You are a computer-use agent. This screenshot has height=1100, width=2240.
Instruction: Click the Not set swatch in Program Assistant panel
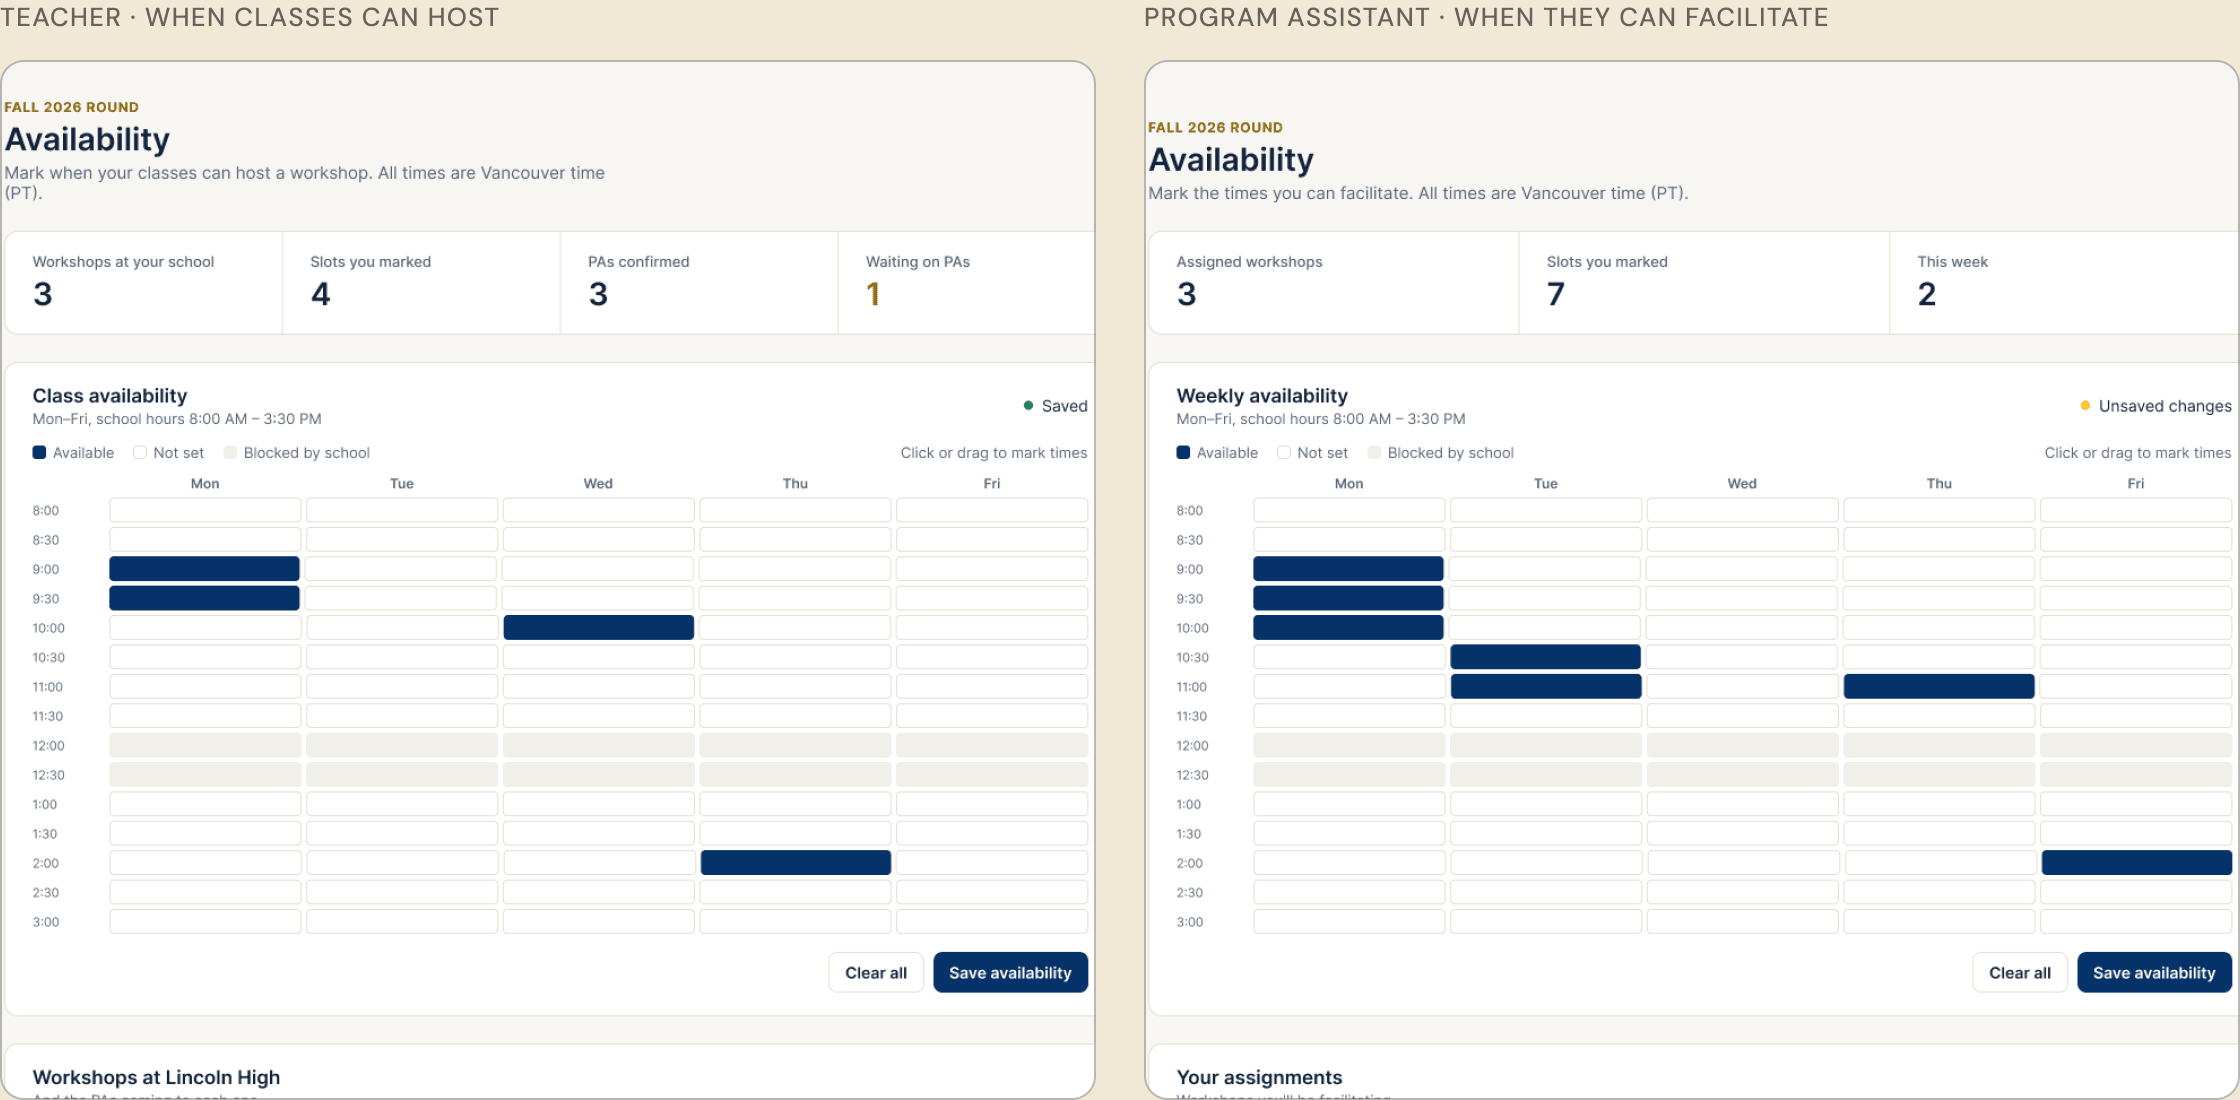[1284, 453]
